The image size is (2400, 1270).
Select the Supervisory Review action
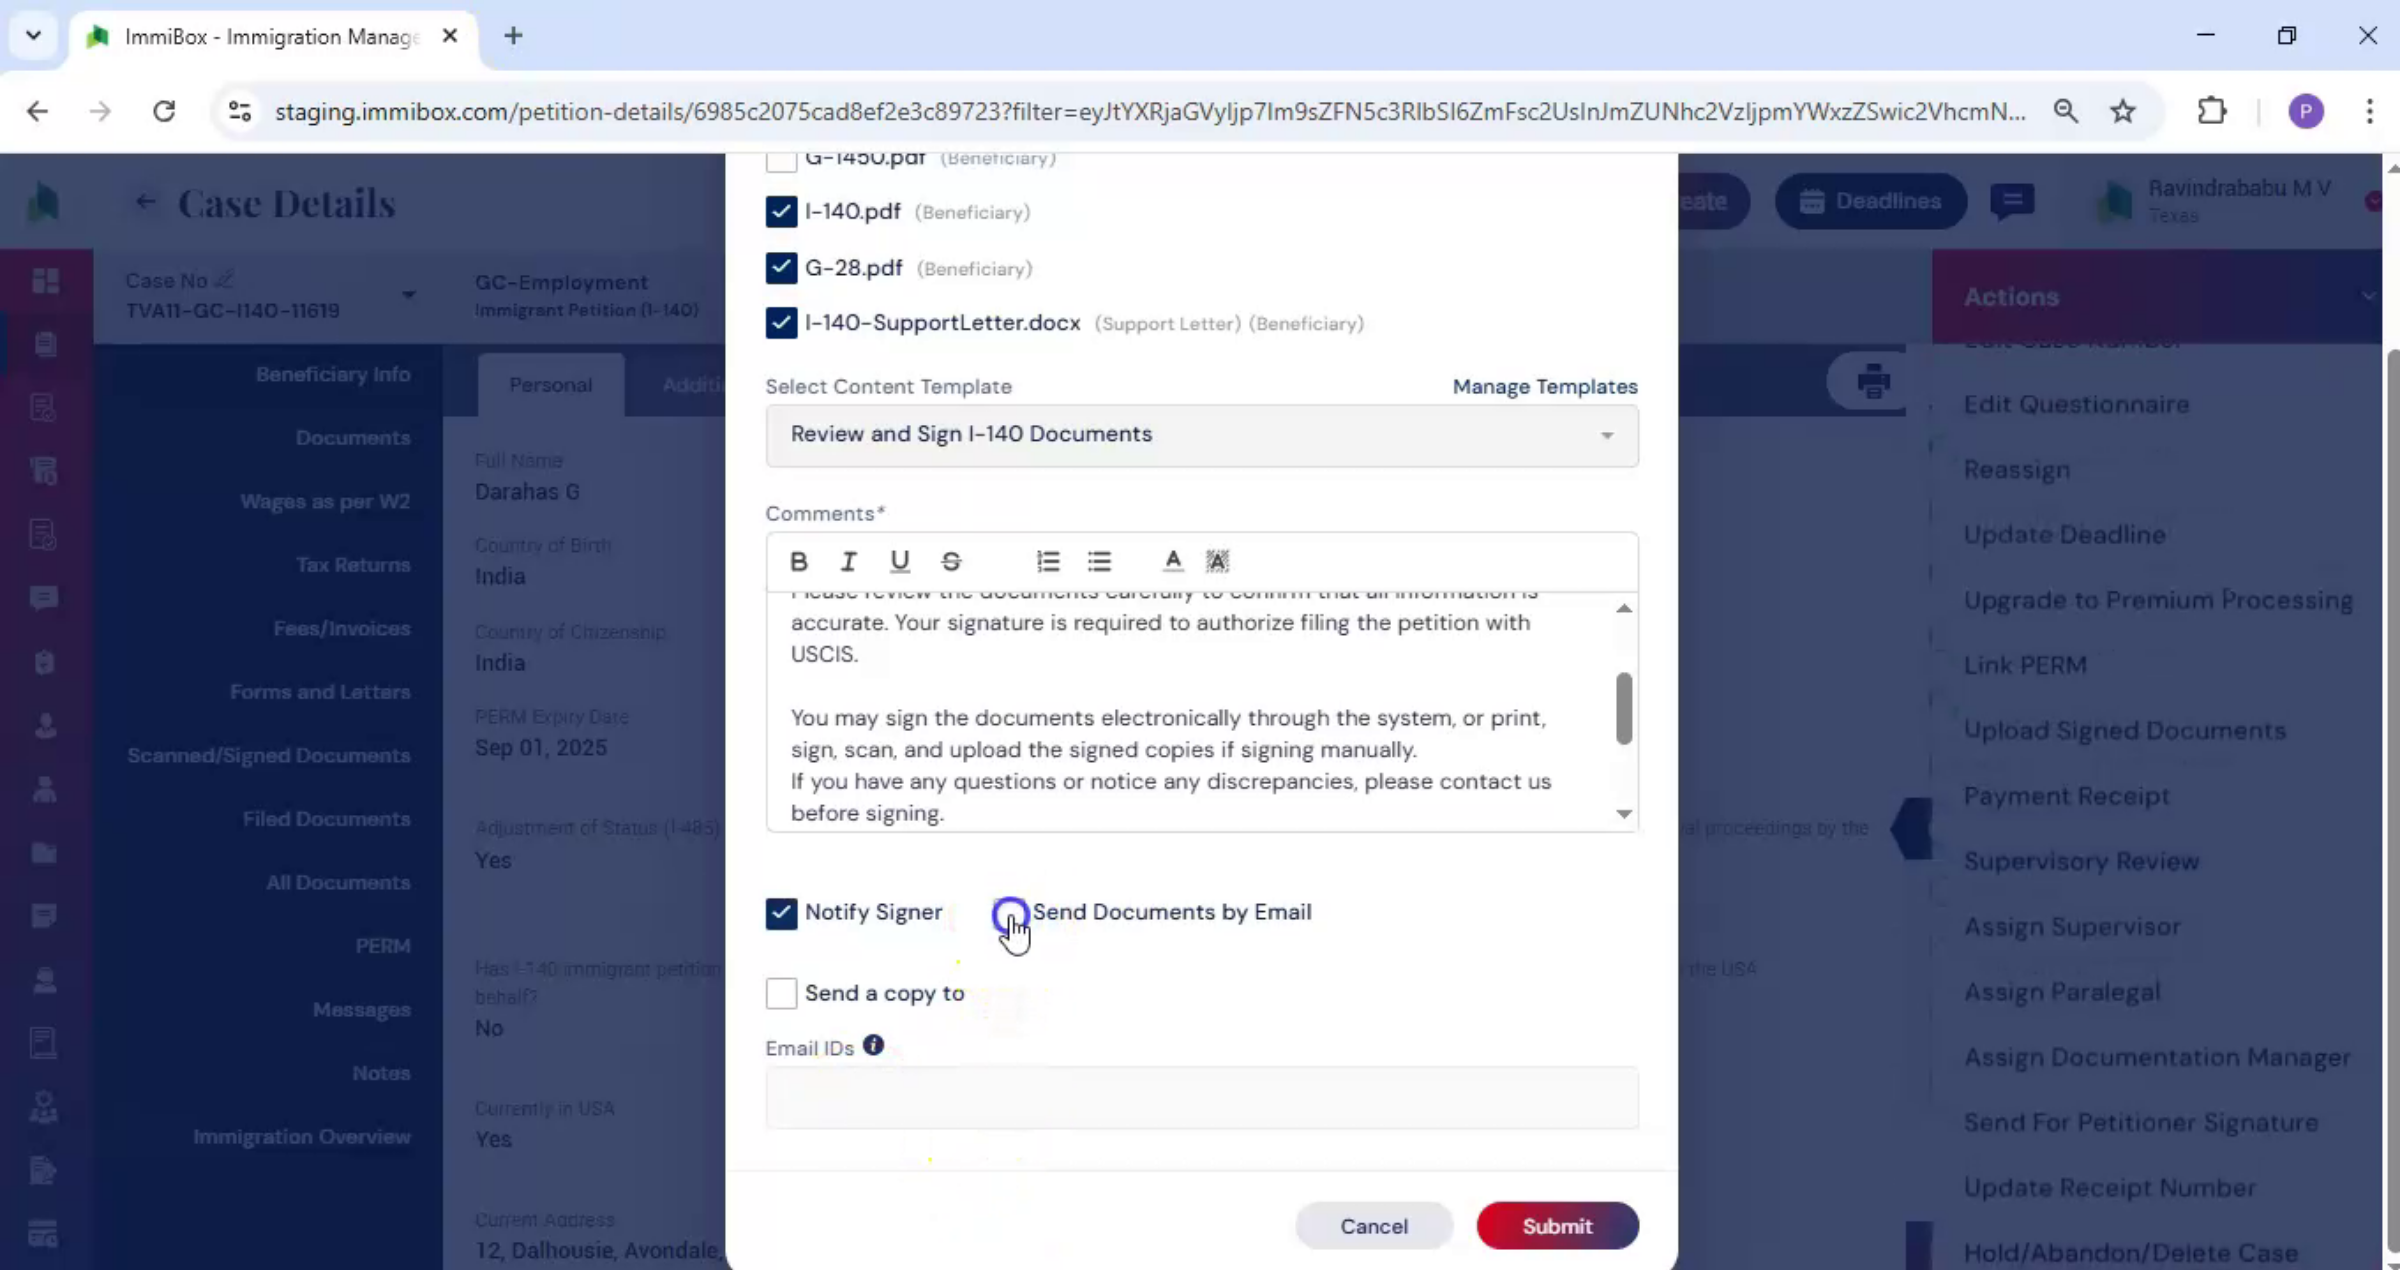(x=2082, y=861)
